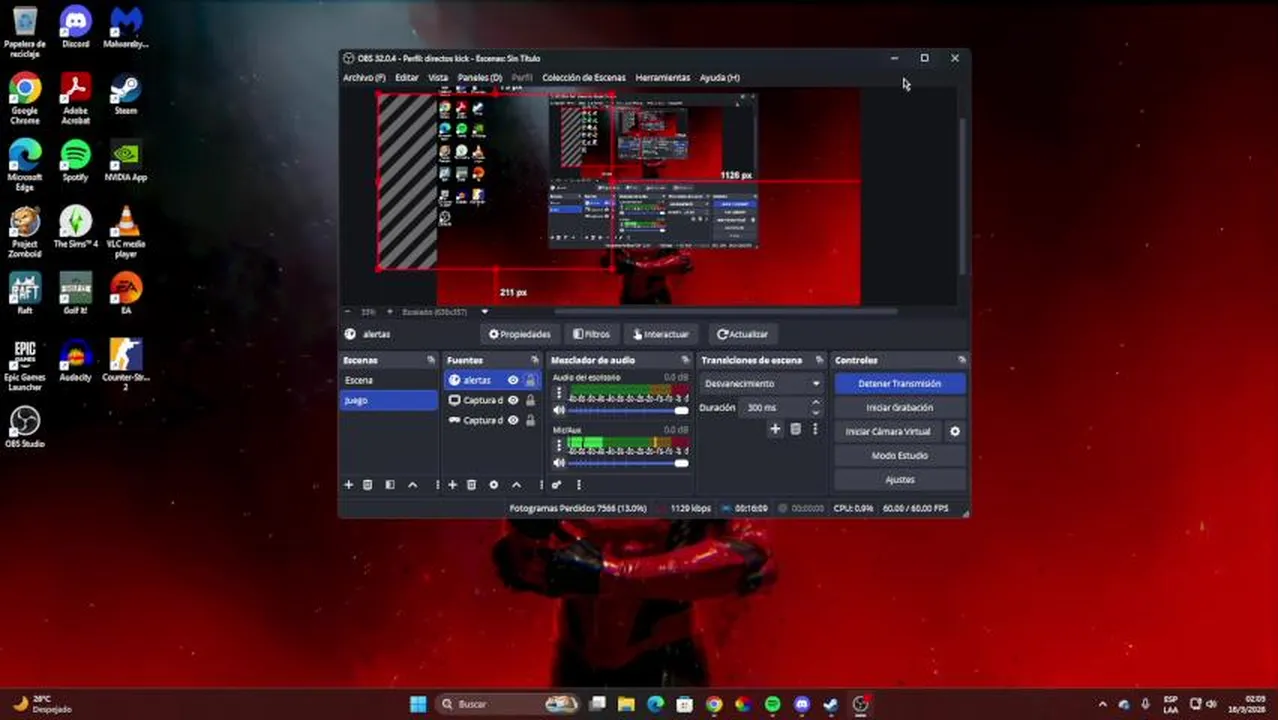The width and height of the screenshot is (1278, 720).
Task: Open scene filters icon in Escenas toolbar
Action: 389,484
